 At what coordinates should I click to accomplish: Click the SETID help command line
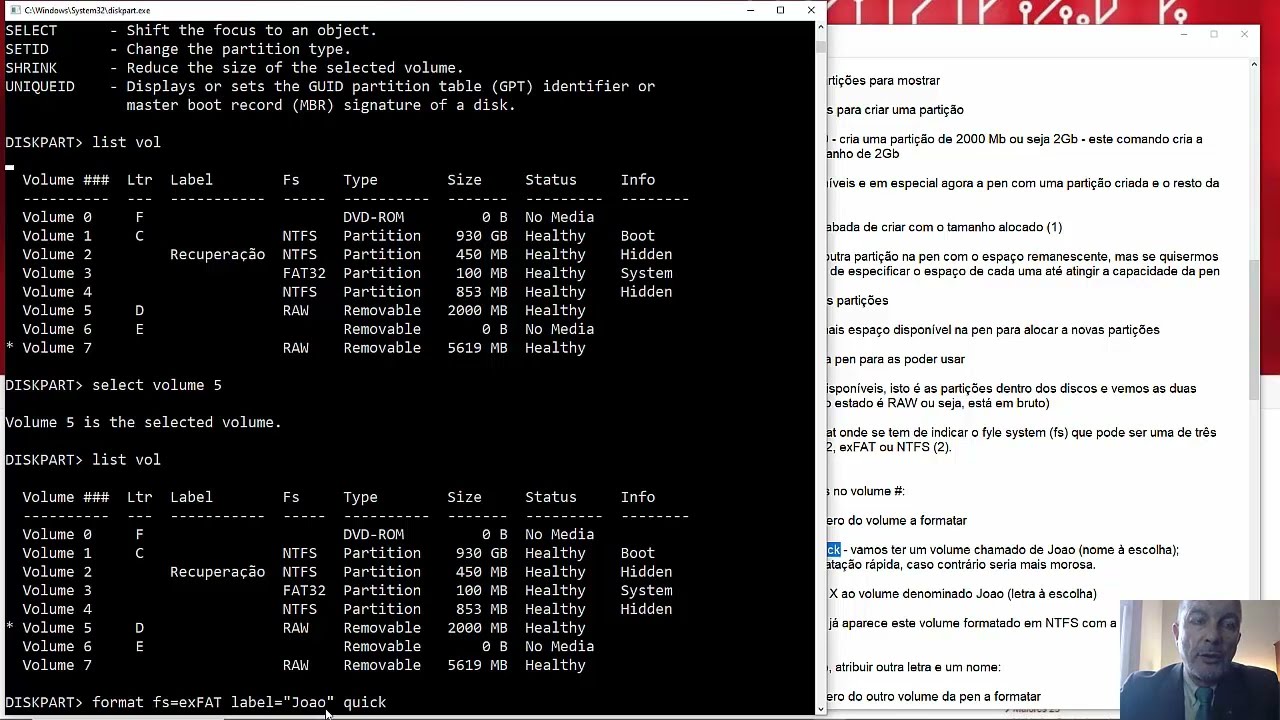tap(178, 49)
